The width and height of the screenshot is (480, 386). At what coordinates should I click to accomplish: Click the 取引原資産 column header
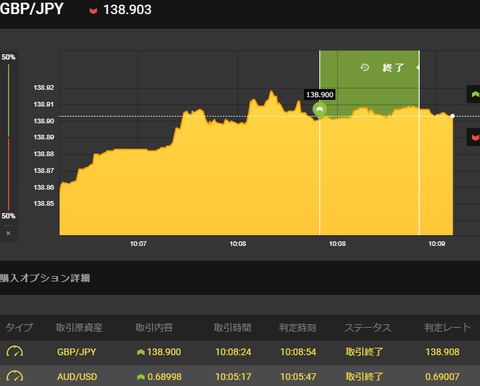tap(79, 328)
